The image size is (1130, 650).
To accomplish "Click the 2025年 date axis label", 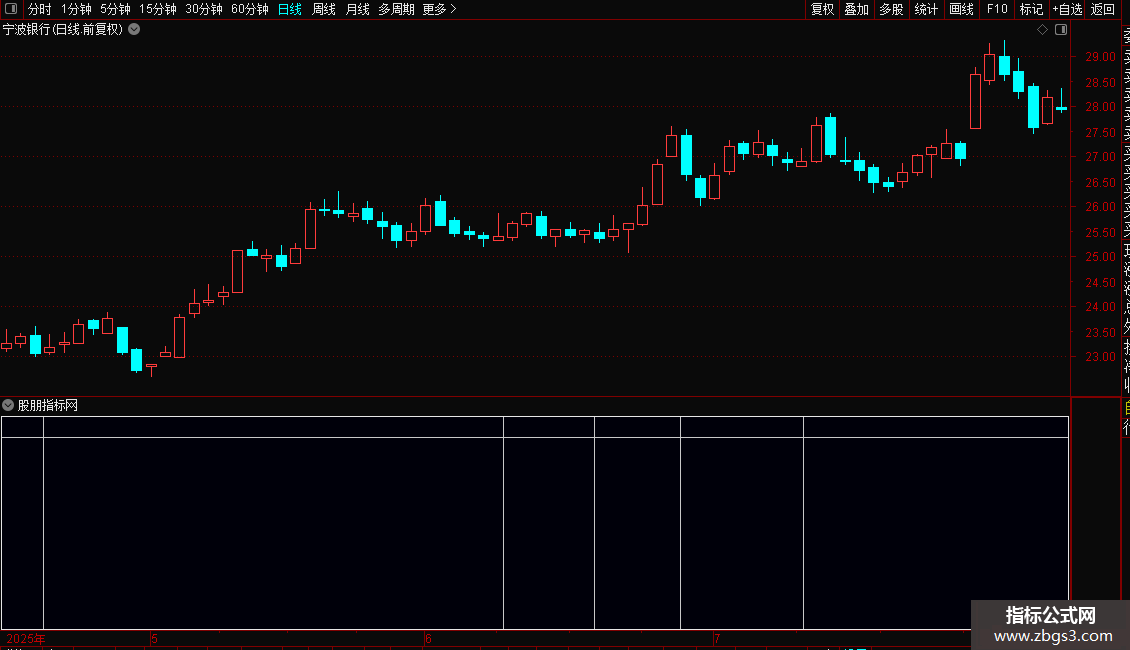I will point(25,638).
